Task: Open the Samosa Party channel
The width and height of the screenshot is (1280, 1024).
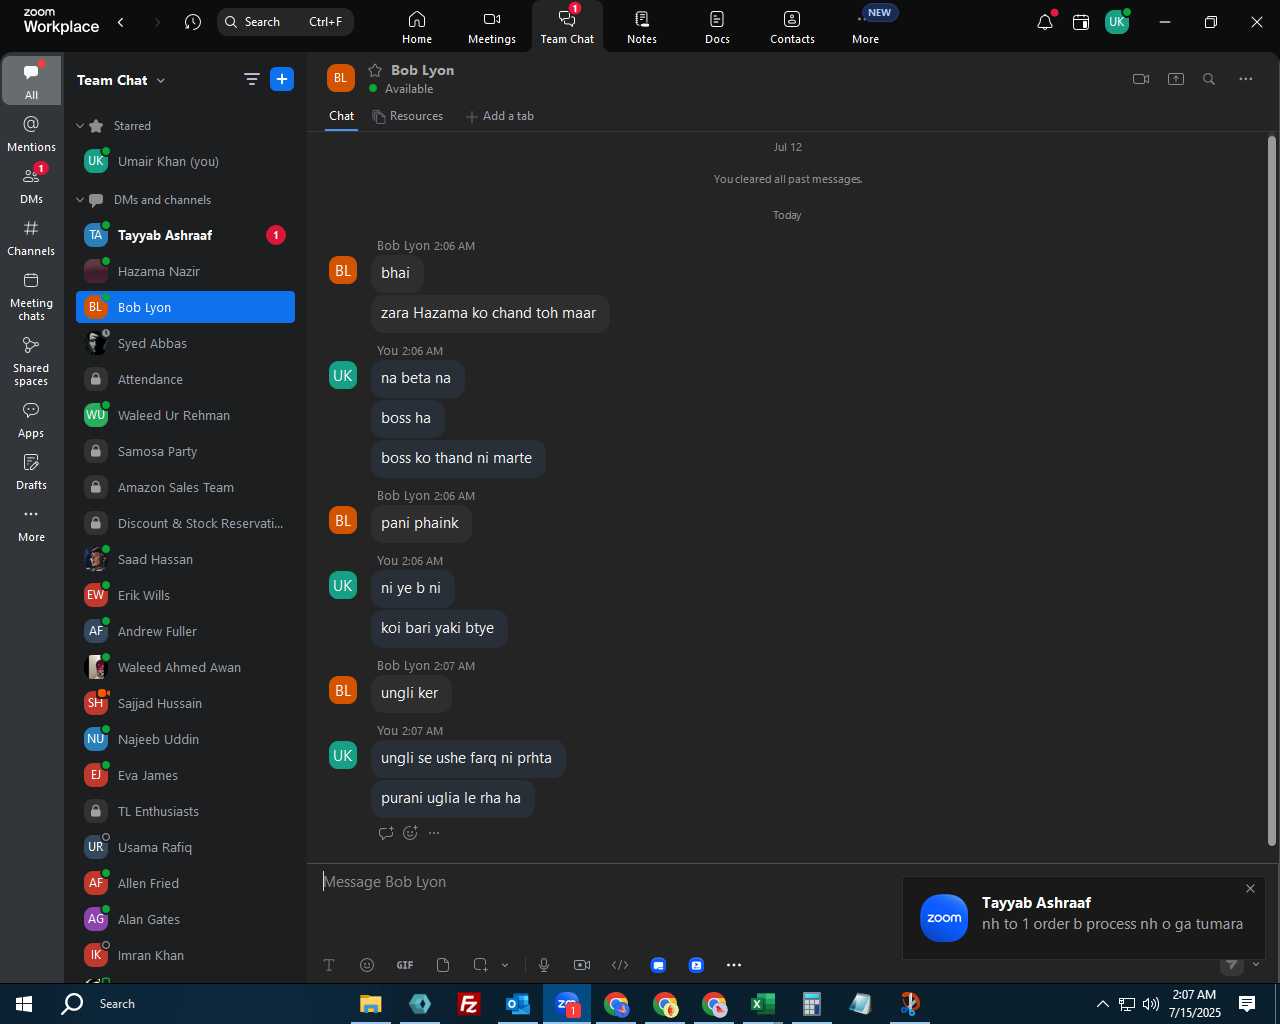Action: (185, 451)
